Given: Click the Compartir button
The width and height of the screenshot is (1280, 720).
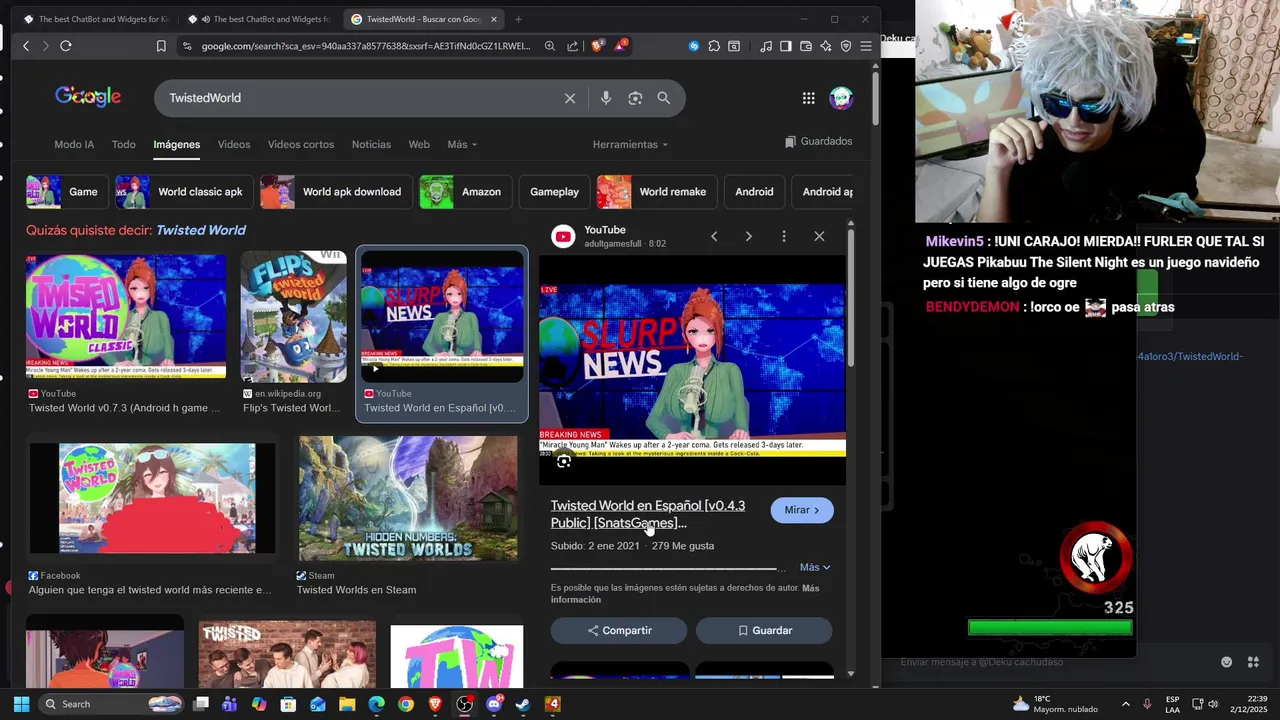Looking at the screenshot, I should pyautogui.click(x=619, y=630).
